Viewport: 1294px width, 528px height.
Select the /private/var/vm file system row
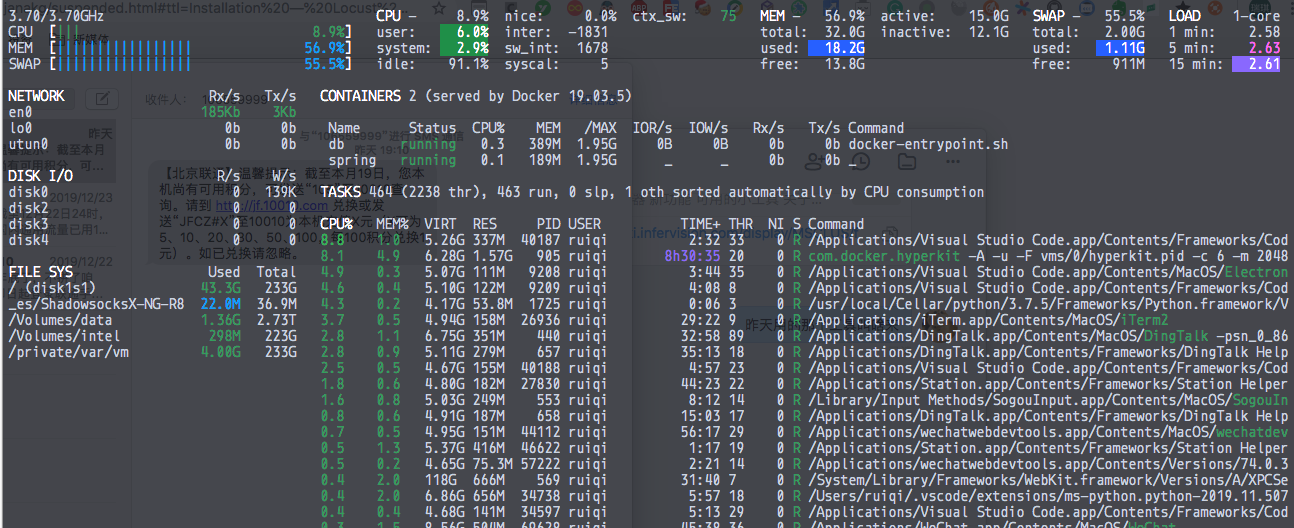click(152, 352)
